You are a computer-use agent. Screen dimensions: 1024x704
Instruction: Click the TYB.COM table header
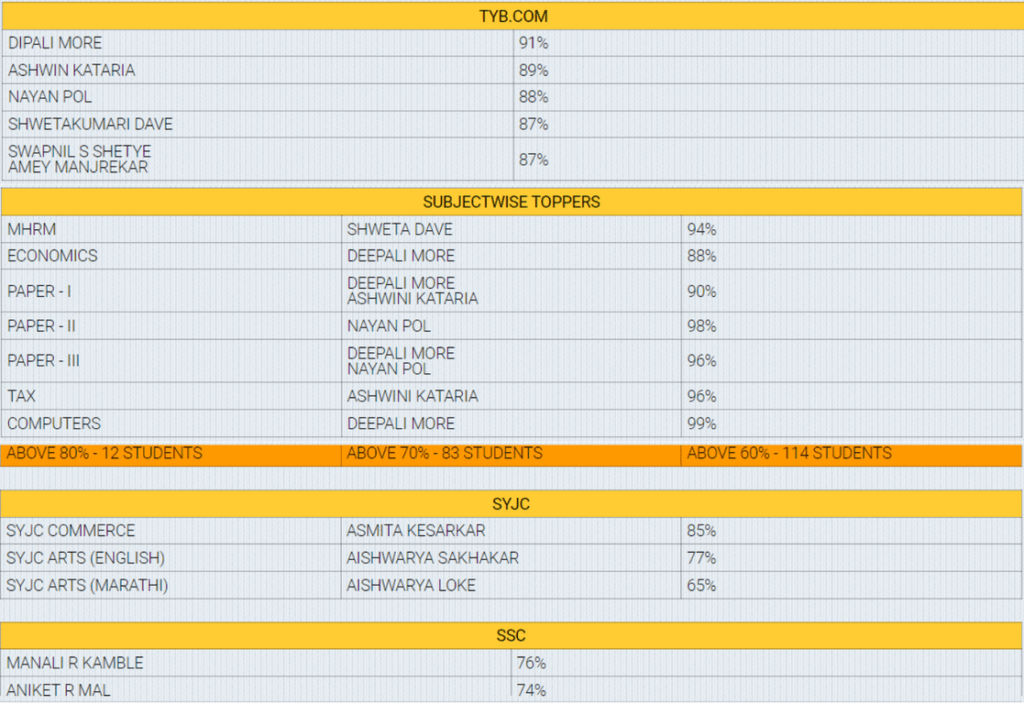click(513, 16)
